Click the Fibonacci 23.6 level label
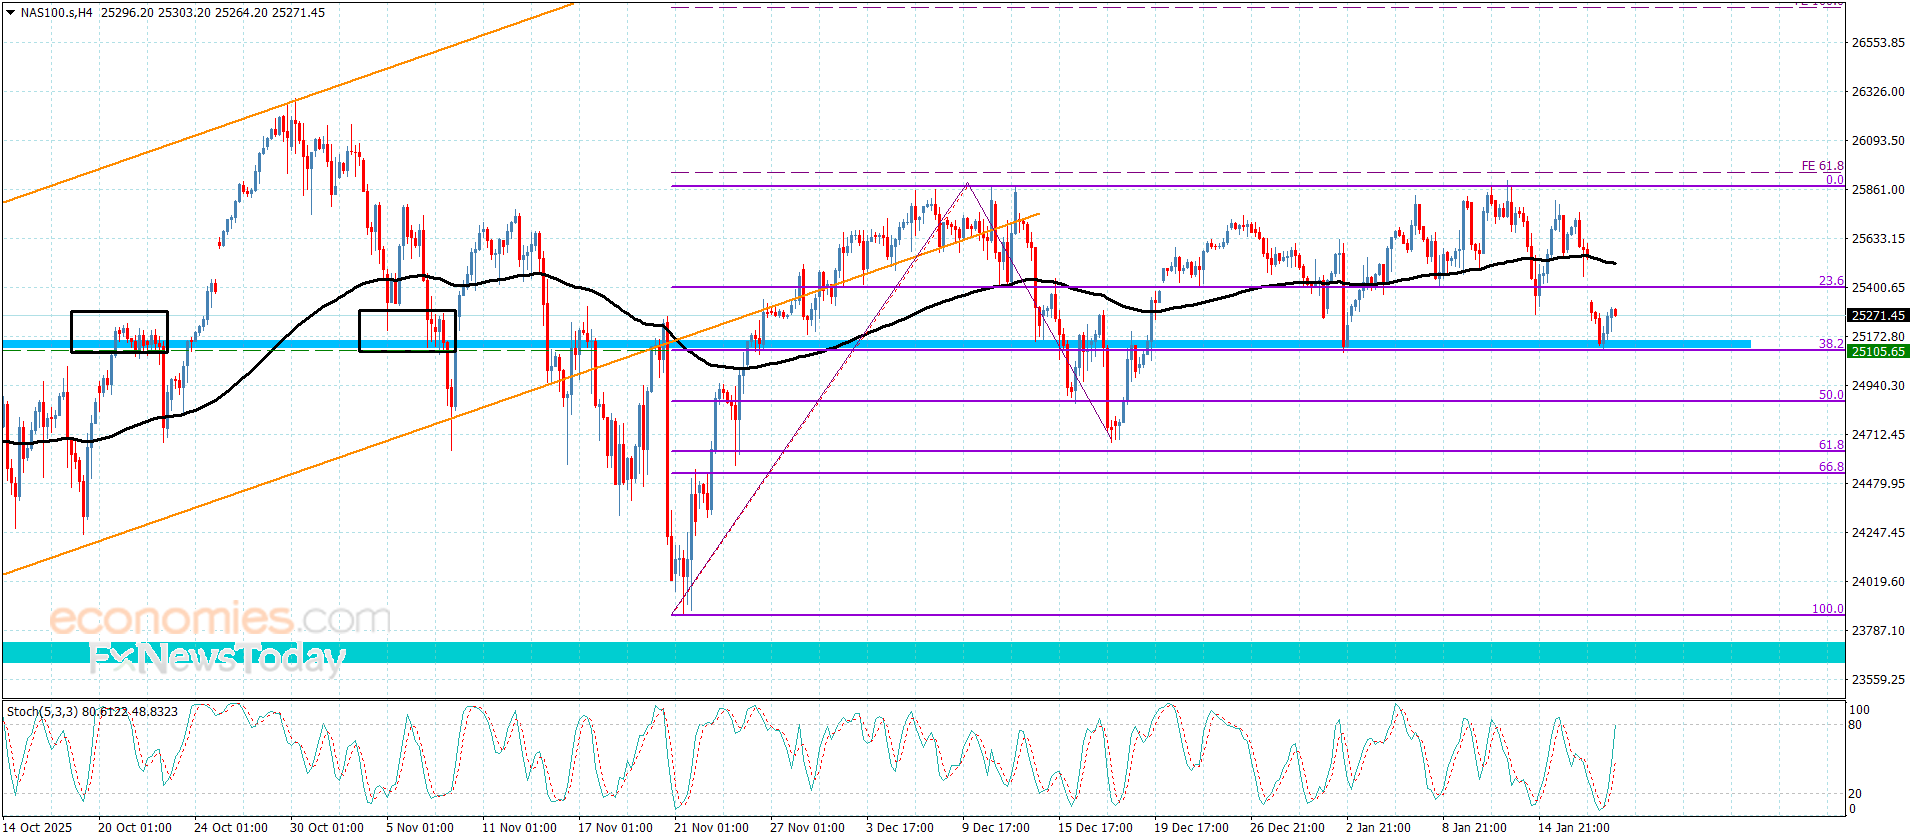Screen dimensions: 1916x840 [x=1831, y=281]
